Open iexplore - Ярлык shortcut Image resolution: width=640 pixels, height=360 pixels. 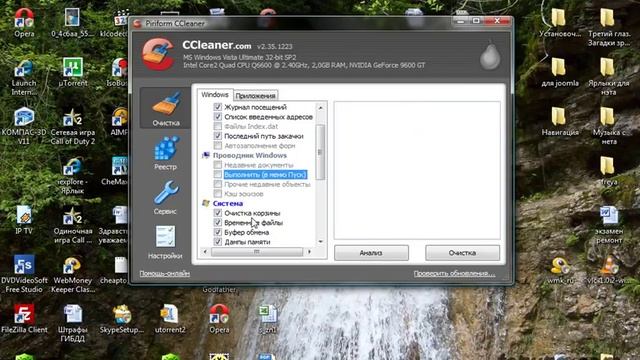coord(72,176)
